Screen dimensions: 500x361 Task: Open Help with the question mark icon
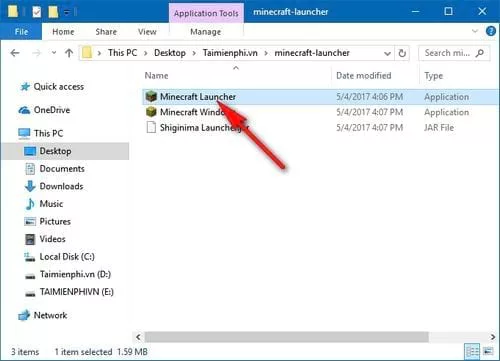coord(491,31)
